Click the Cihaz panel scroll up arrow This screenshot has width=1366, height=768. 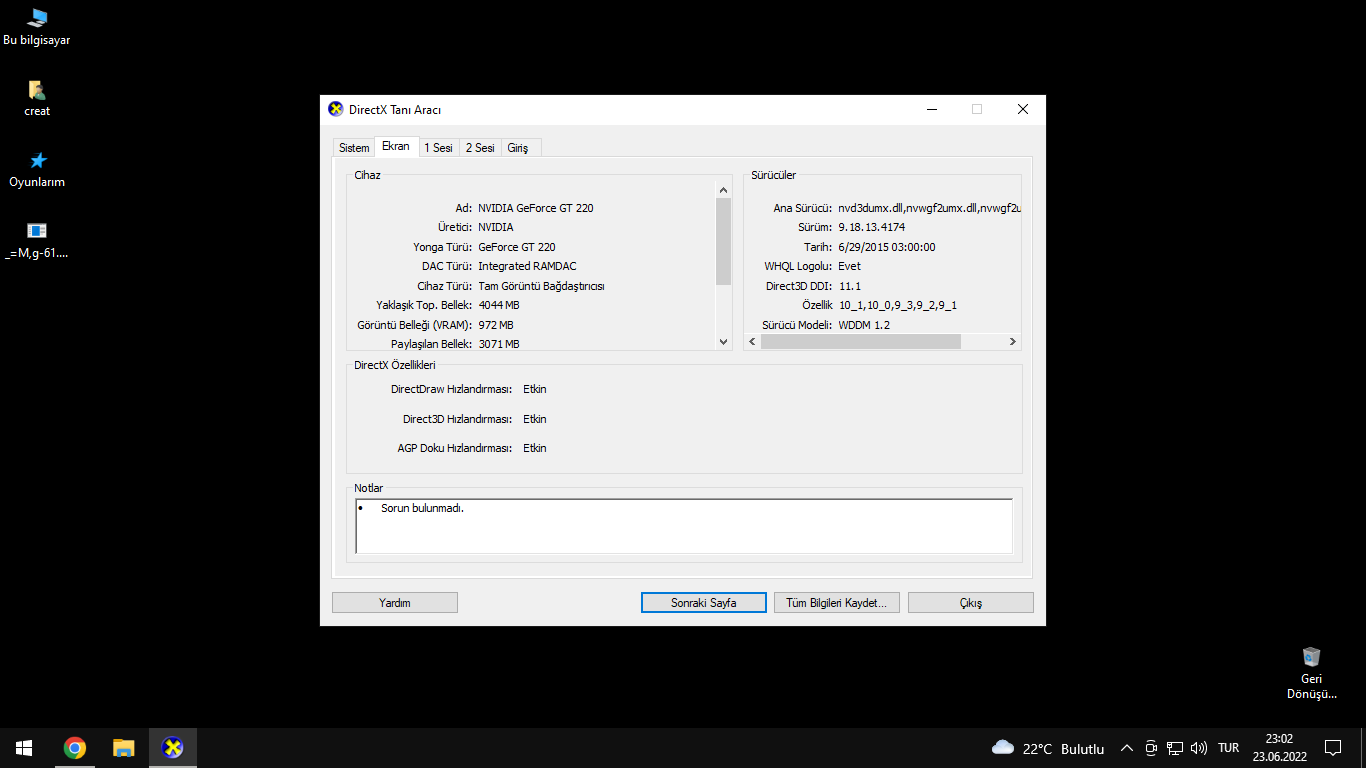click(x=725, y=190)
